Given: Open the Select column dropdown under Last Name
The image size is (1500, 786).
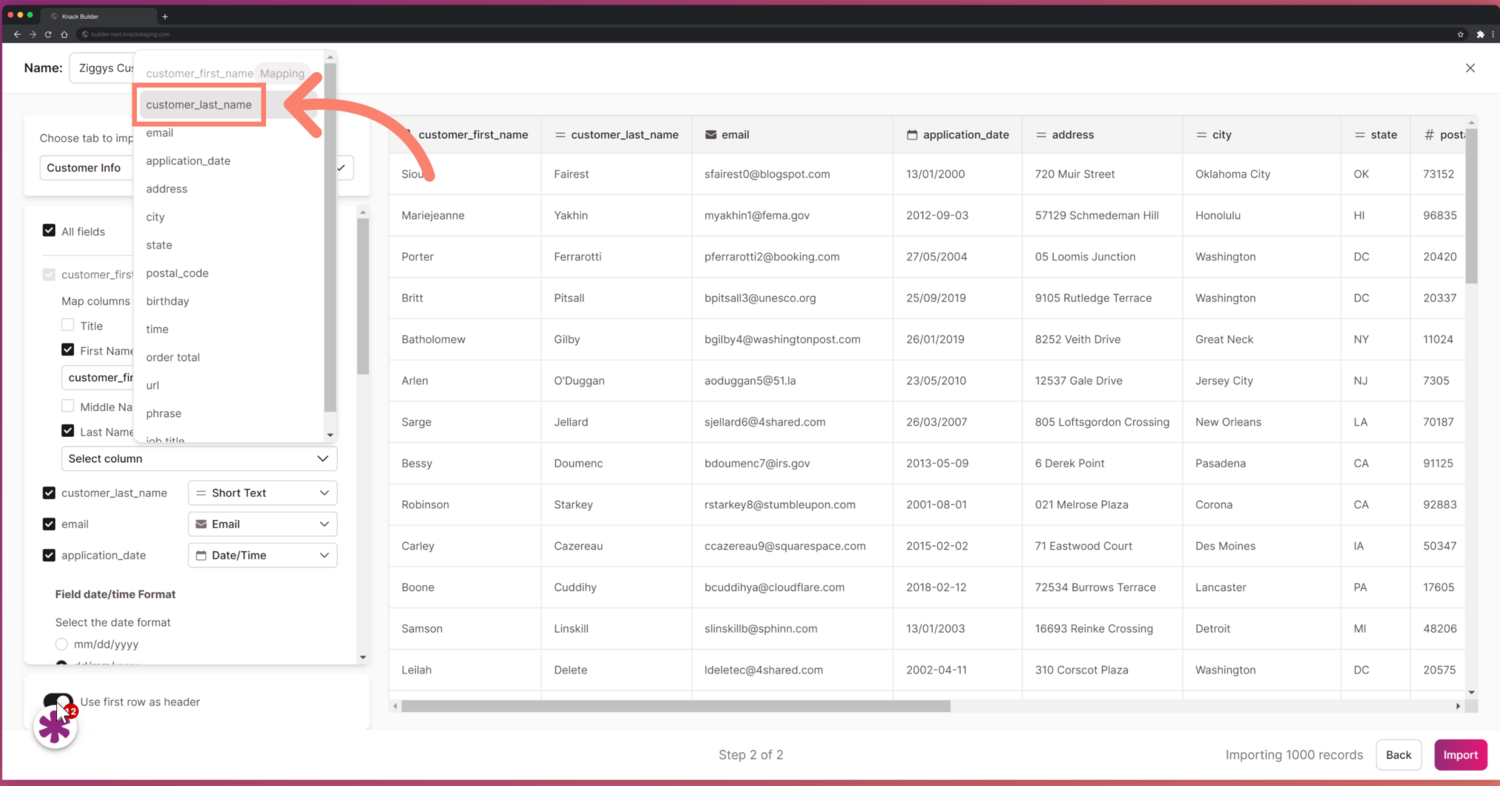Looking at the screenshot, I should (x=199, y=458).
